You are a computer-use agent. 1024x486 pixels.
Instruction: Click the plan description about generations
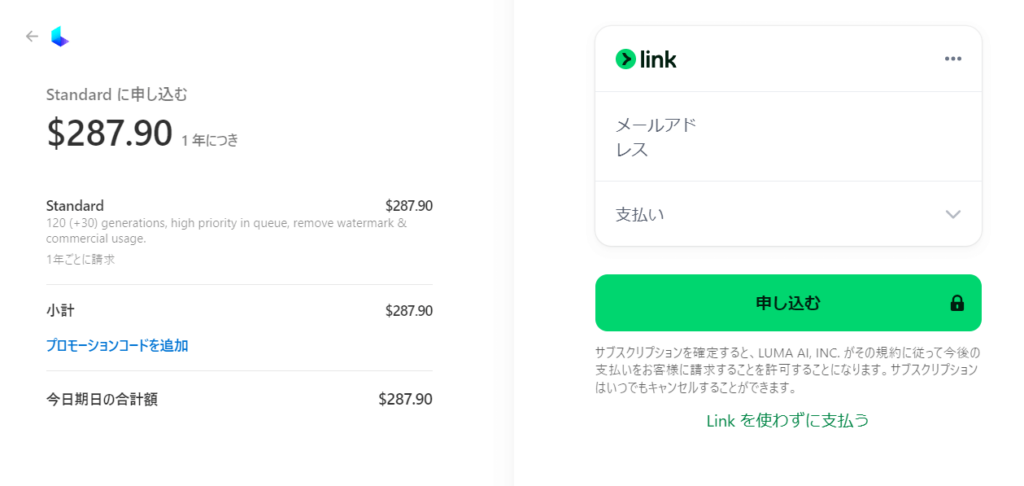(227, 231)
